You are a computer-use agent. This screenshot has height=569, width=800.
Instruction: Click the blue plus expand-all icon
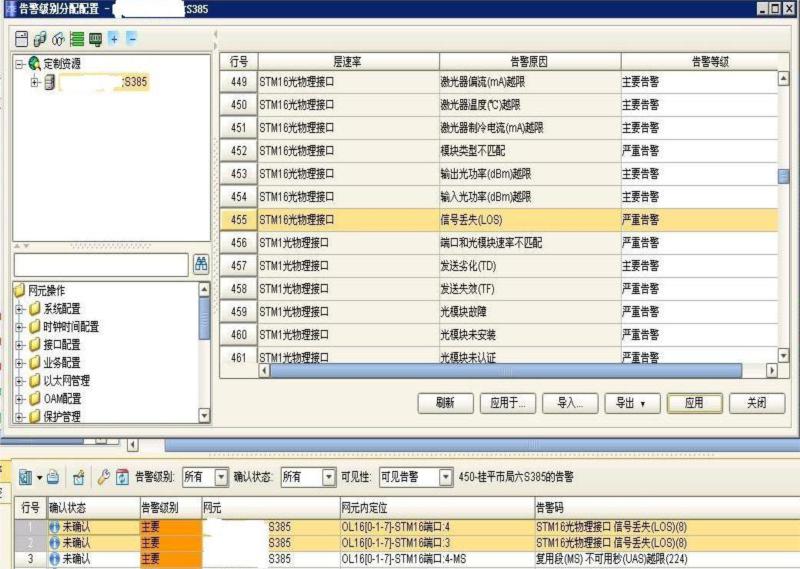click(x=113, y=39)
